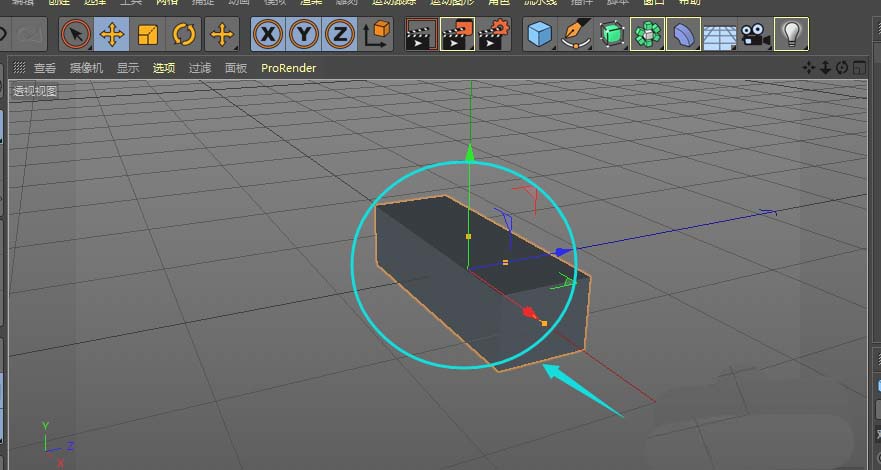The height and width of the screenshot is (470, 881).
Task: Click the viewport pan camera icon
Action: point(809,68)
